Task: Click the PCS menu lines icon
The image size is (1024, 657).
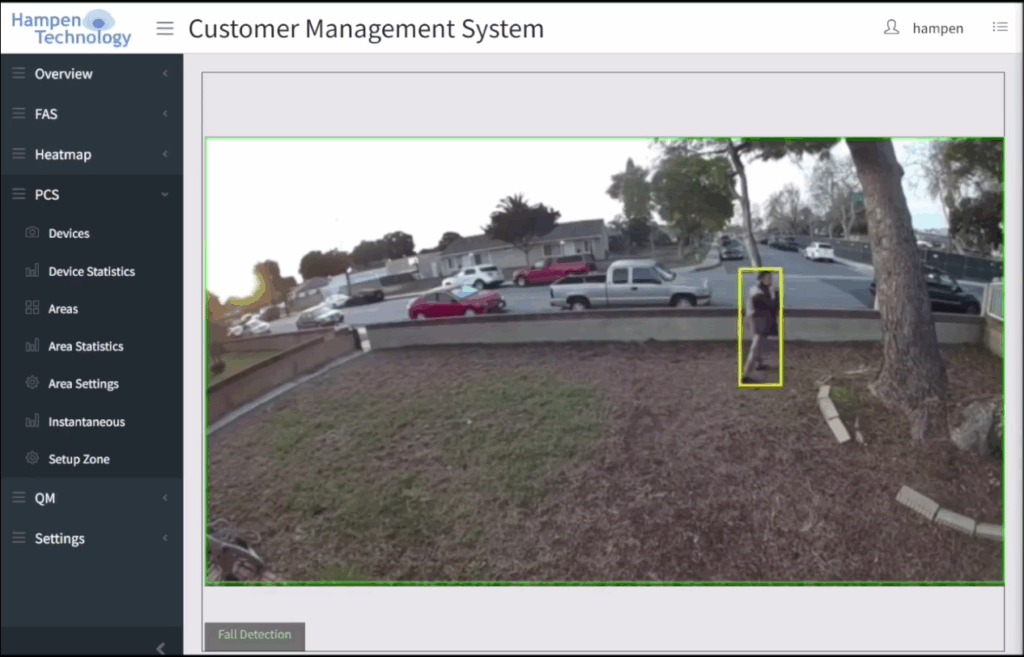Action: (18, 194)
